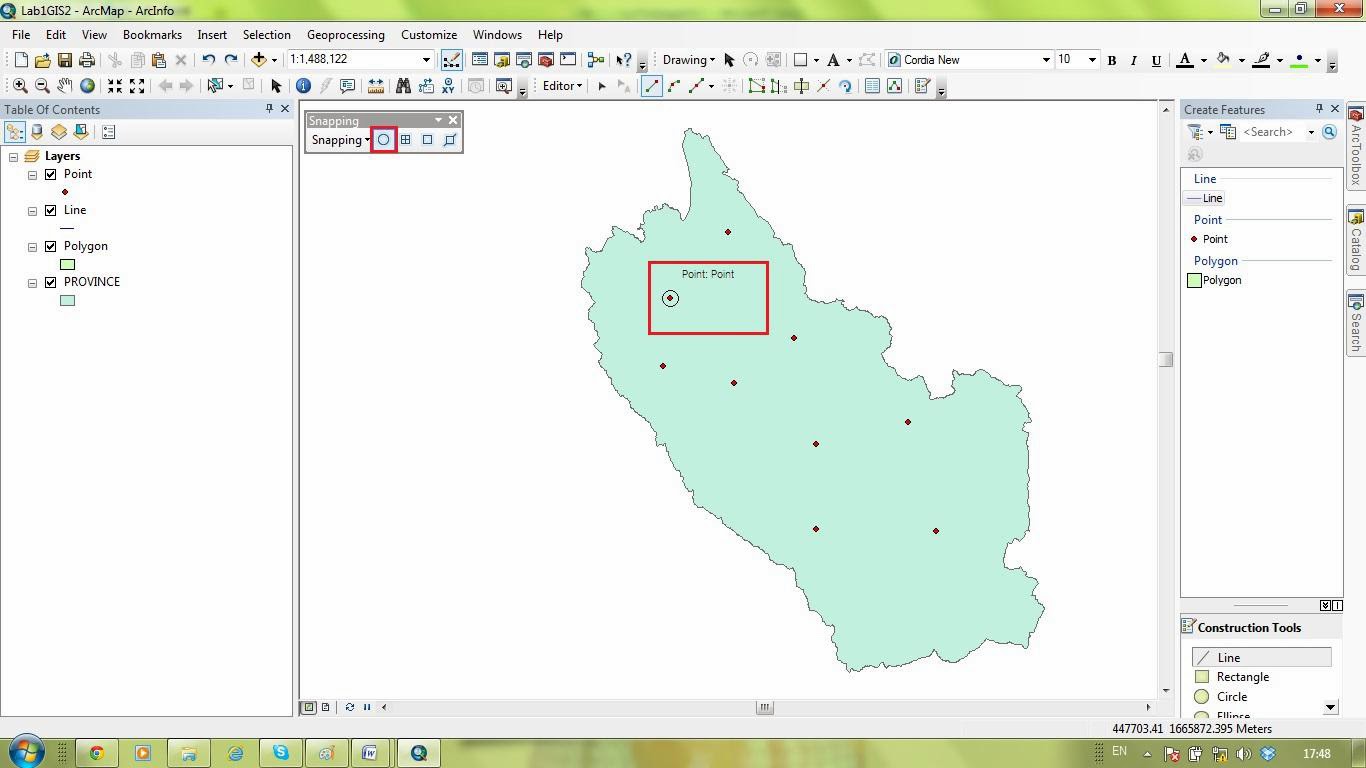Toggle bold text formatting
The height and width of the screenshot is (768, 1366).
pyautogui.click(x=1111, y=60)
